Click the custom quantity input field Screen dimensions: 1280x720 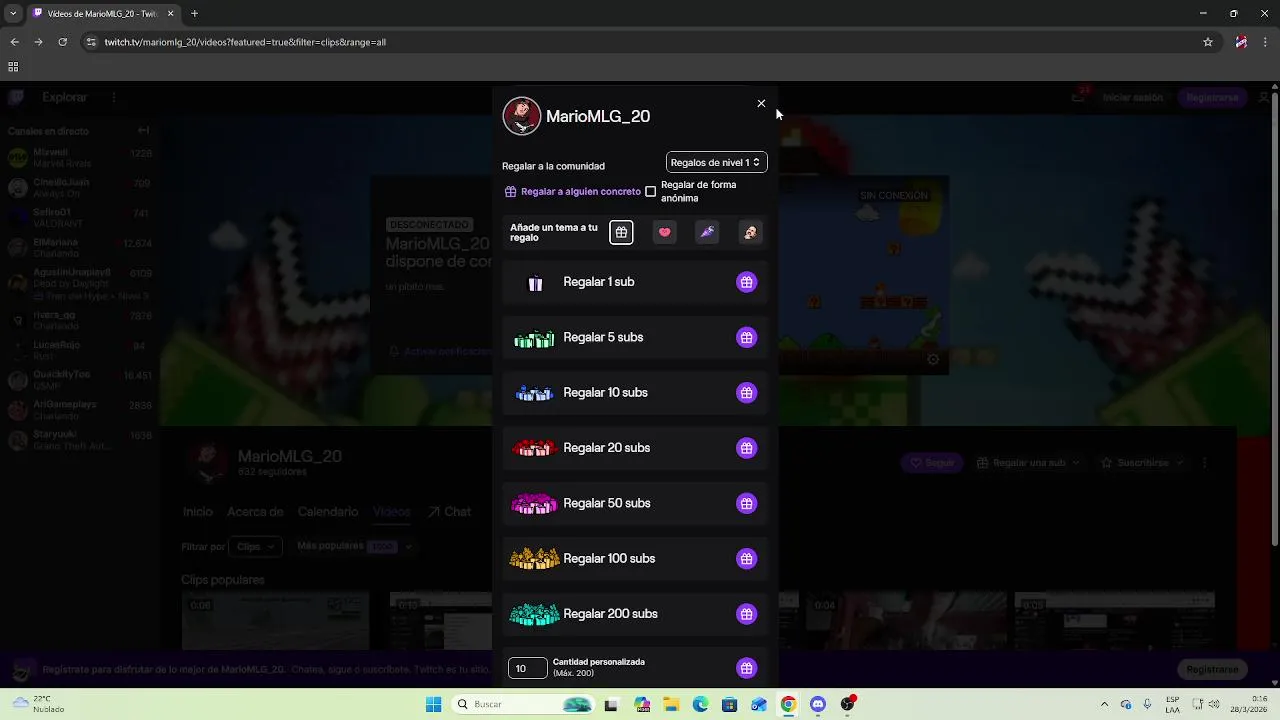click(x=528, y=668)
